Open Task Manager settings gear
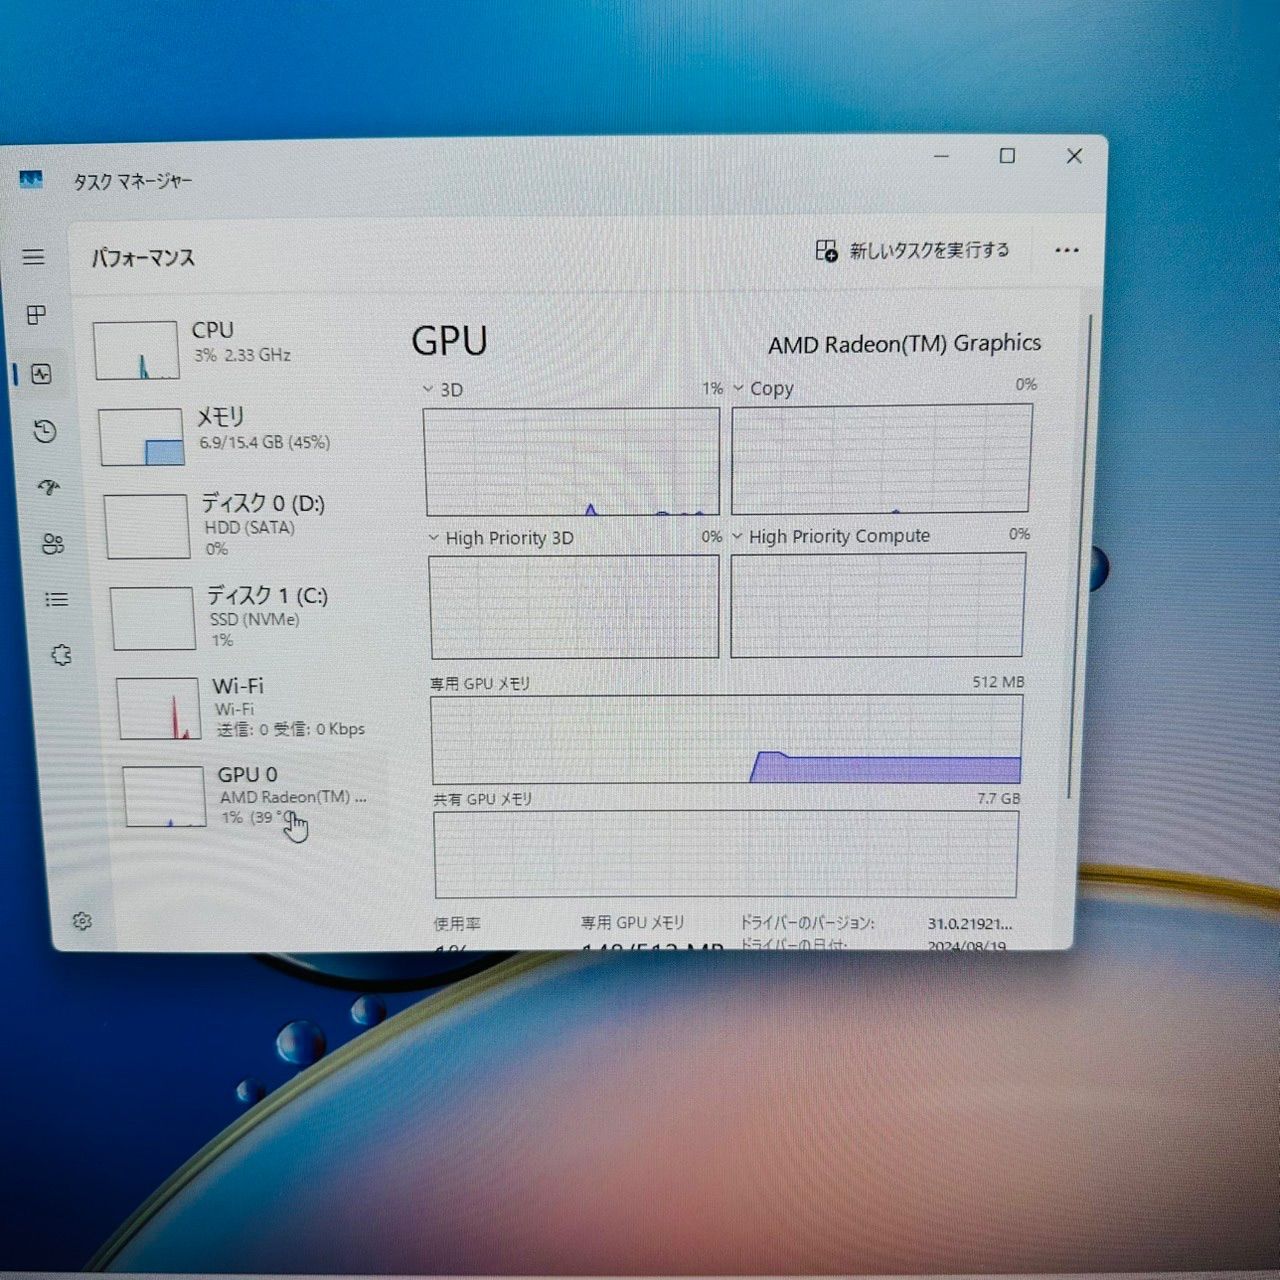 82,921
